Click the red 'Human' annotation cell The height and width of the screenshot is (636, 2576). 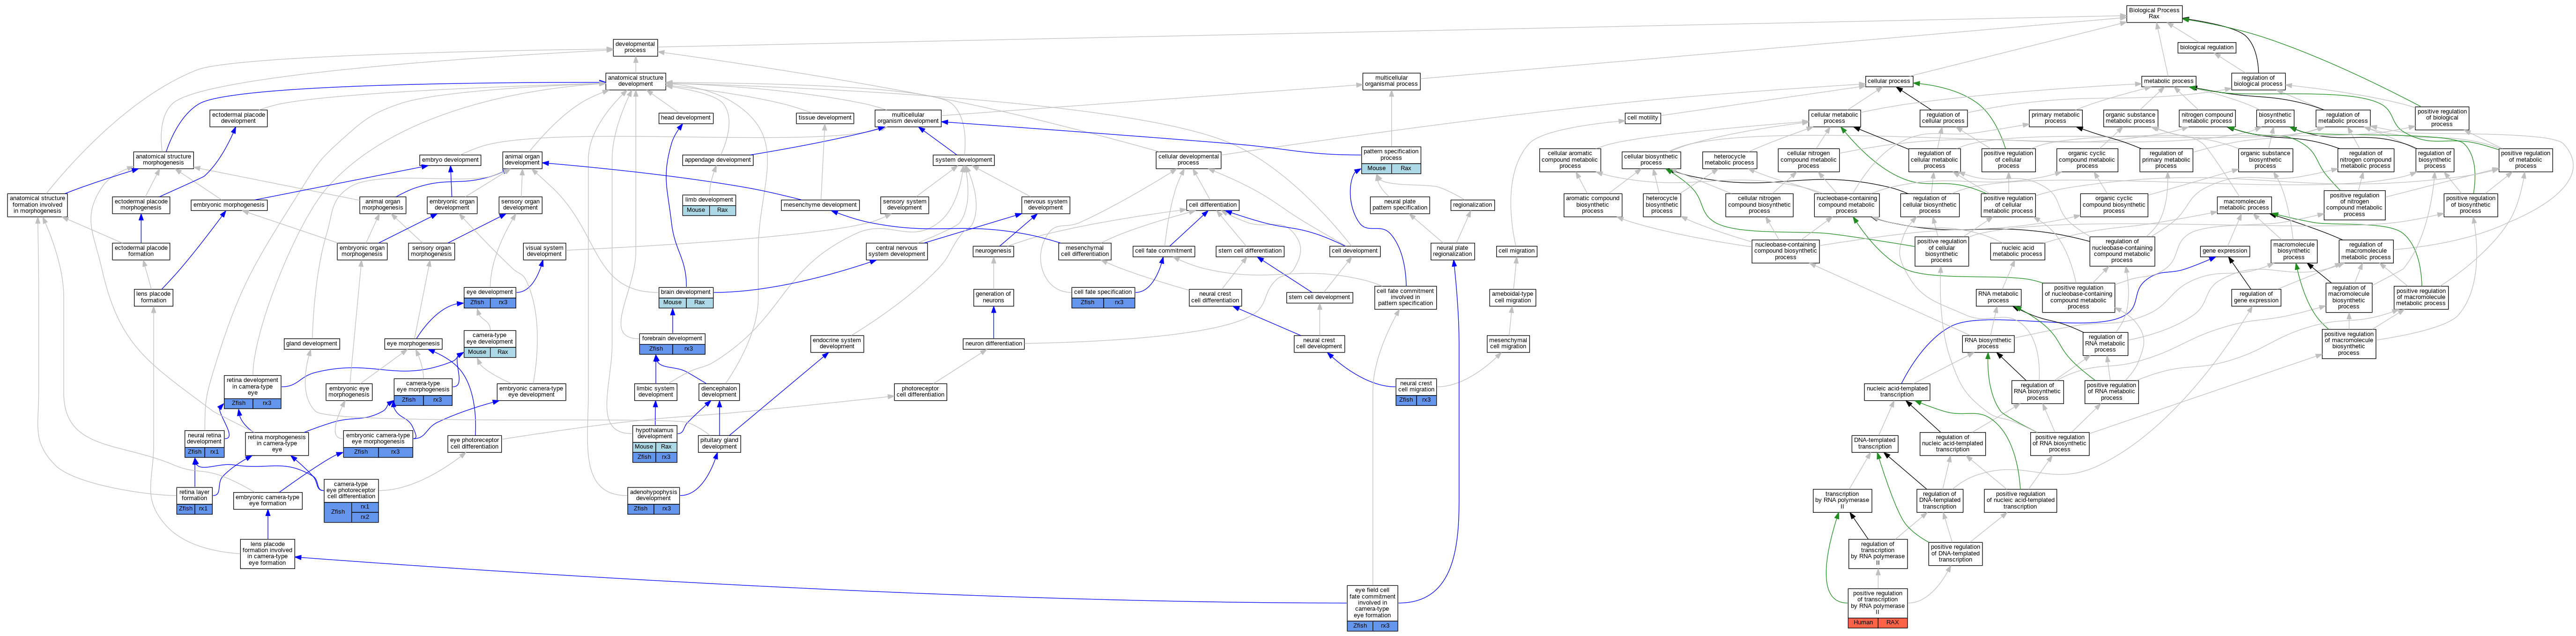click(1862, 623)
